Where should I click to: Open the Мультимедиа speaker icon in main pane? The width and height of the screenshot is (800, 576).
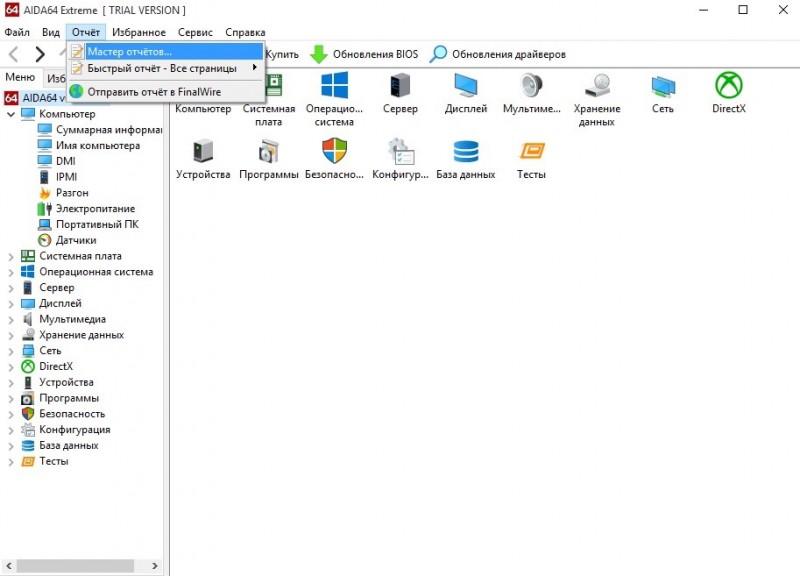point(532,85)
